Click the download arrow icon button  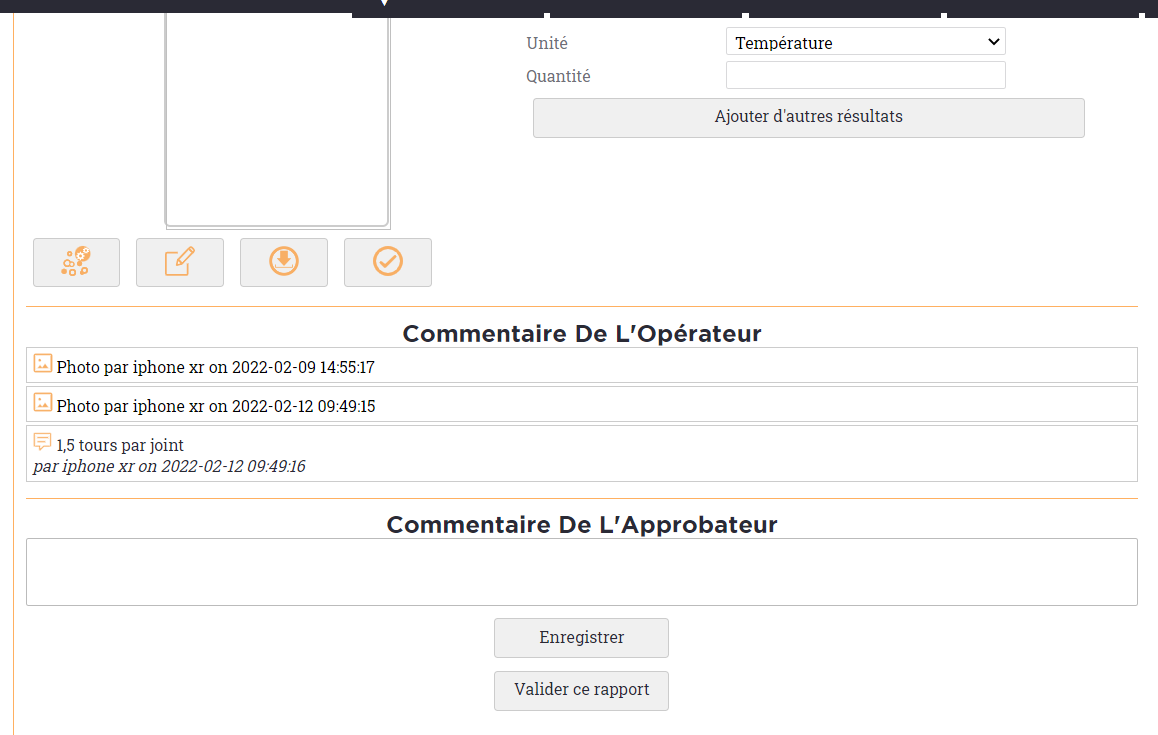(284, 262)
